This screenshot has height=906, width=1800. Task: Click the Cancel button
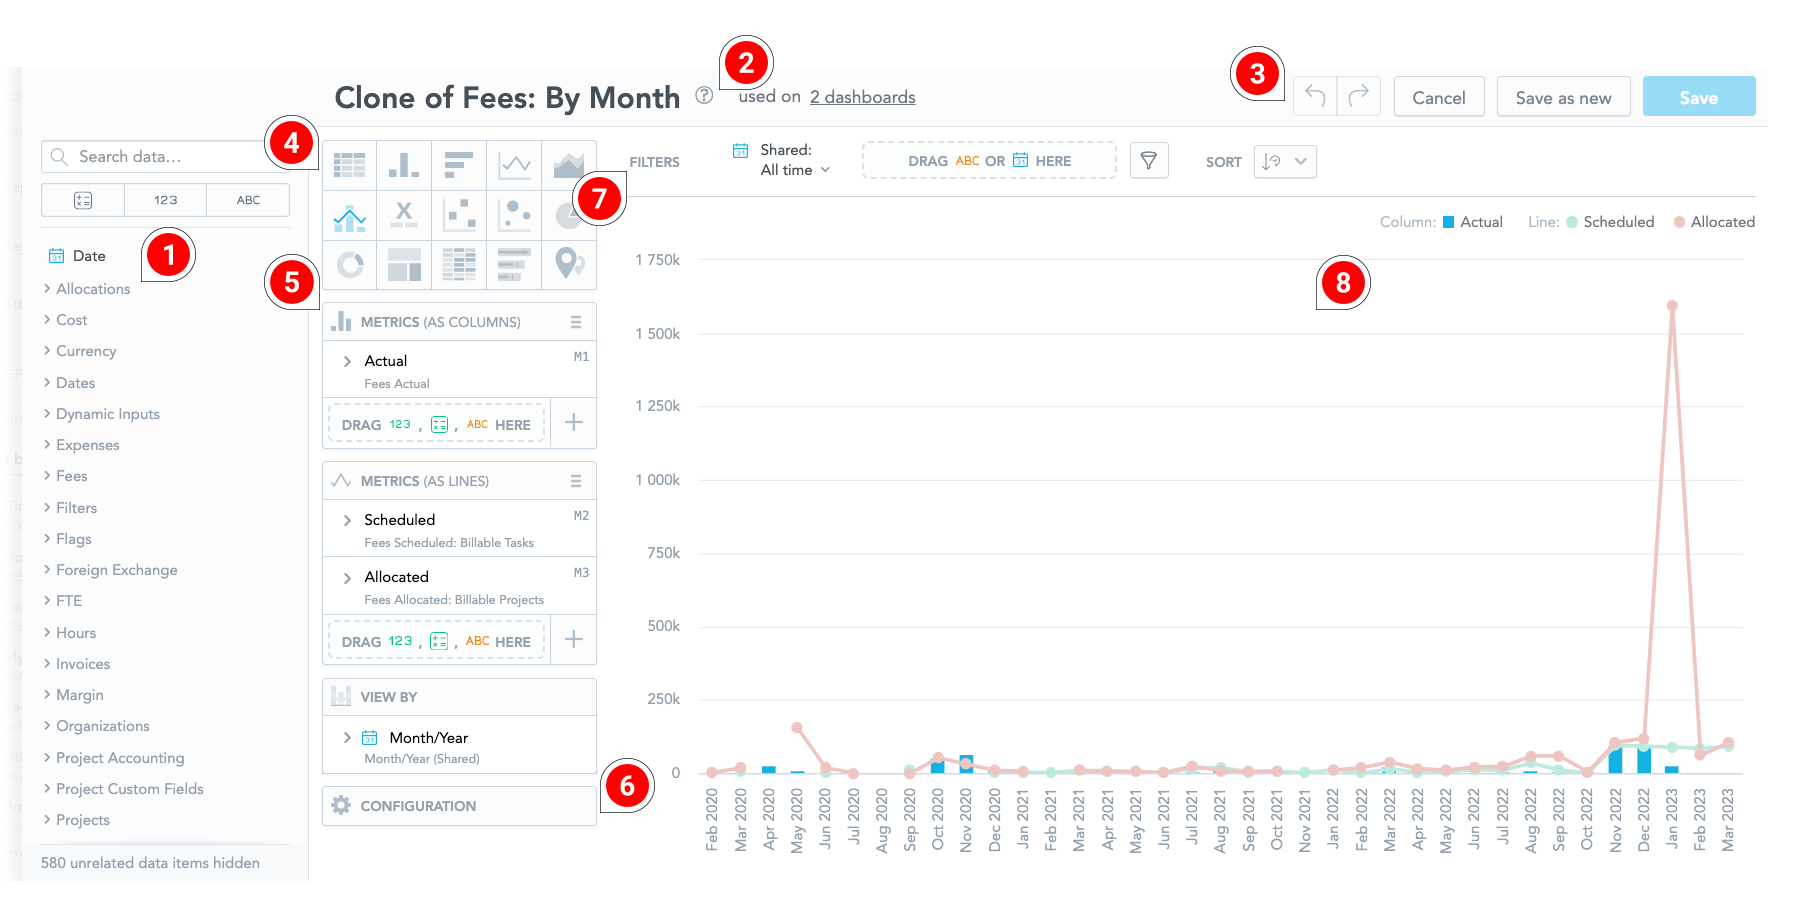tap(1439, 97)
